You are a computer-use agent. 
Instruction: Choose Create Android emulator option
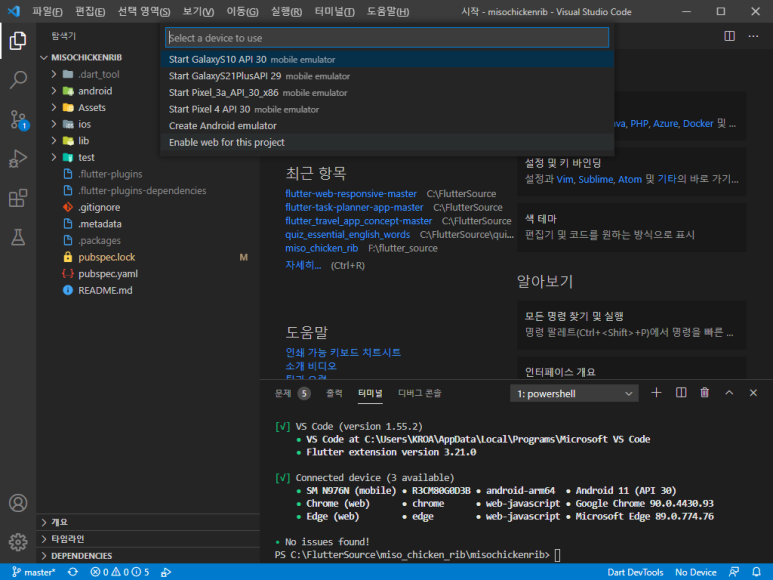(x=387, y=126)
